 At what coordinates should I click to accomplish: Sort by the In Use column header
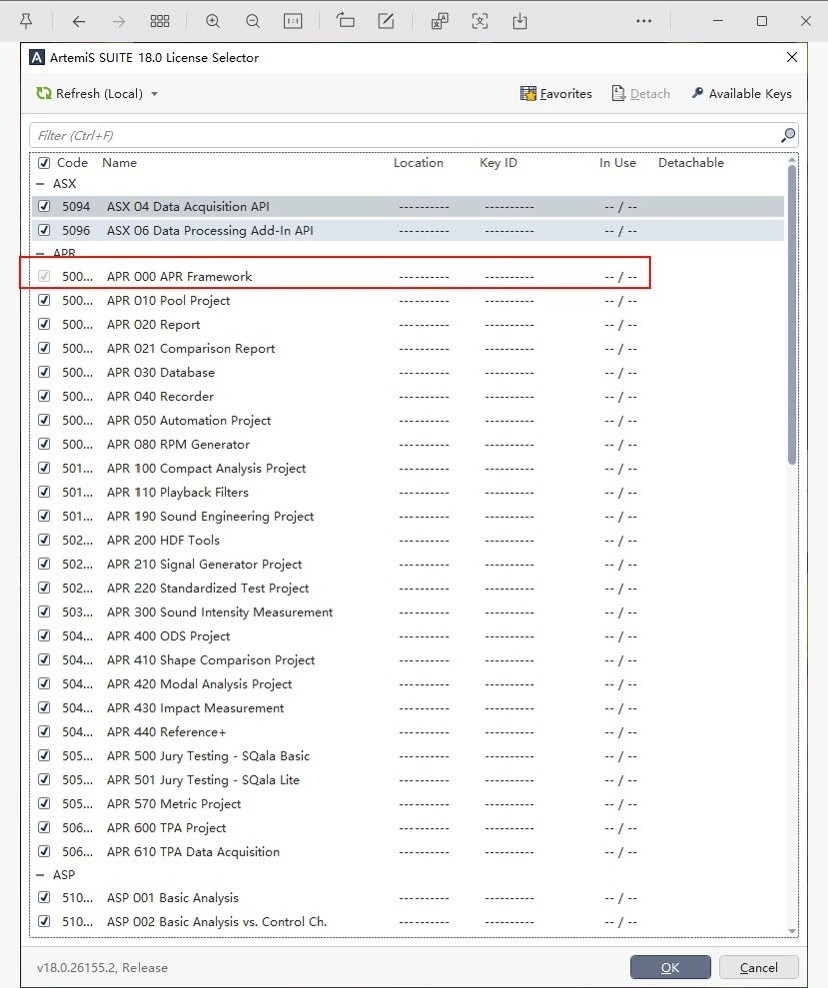(618, 163)
